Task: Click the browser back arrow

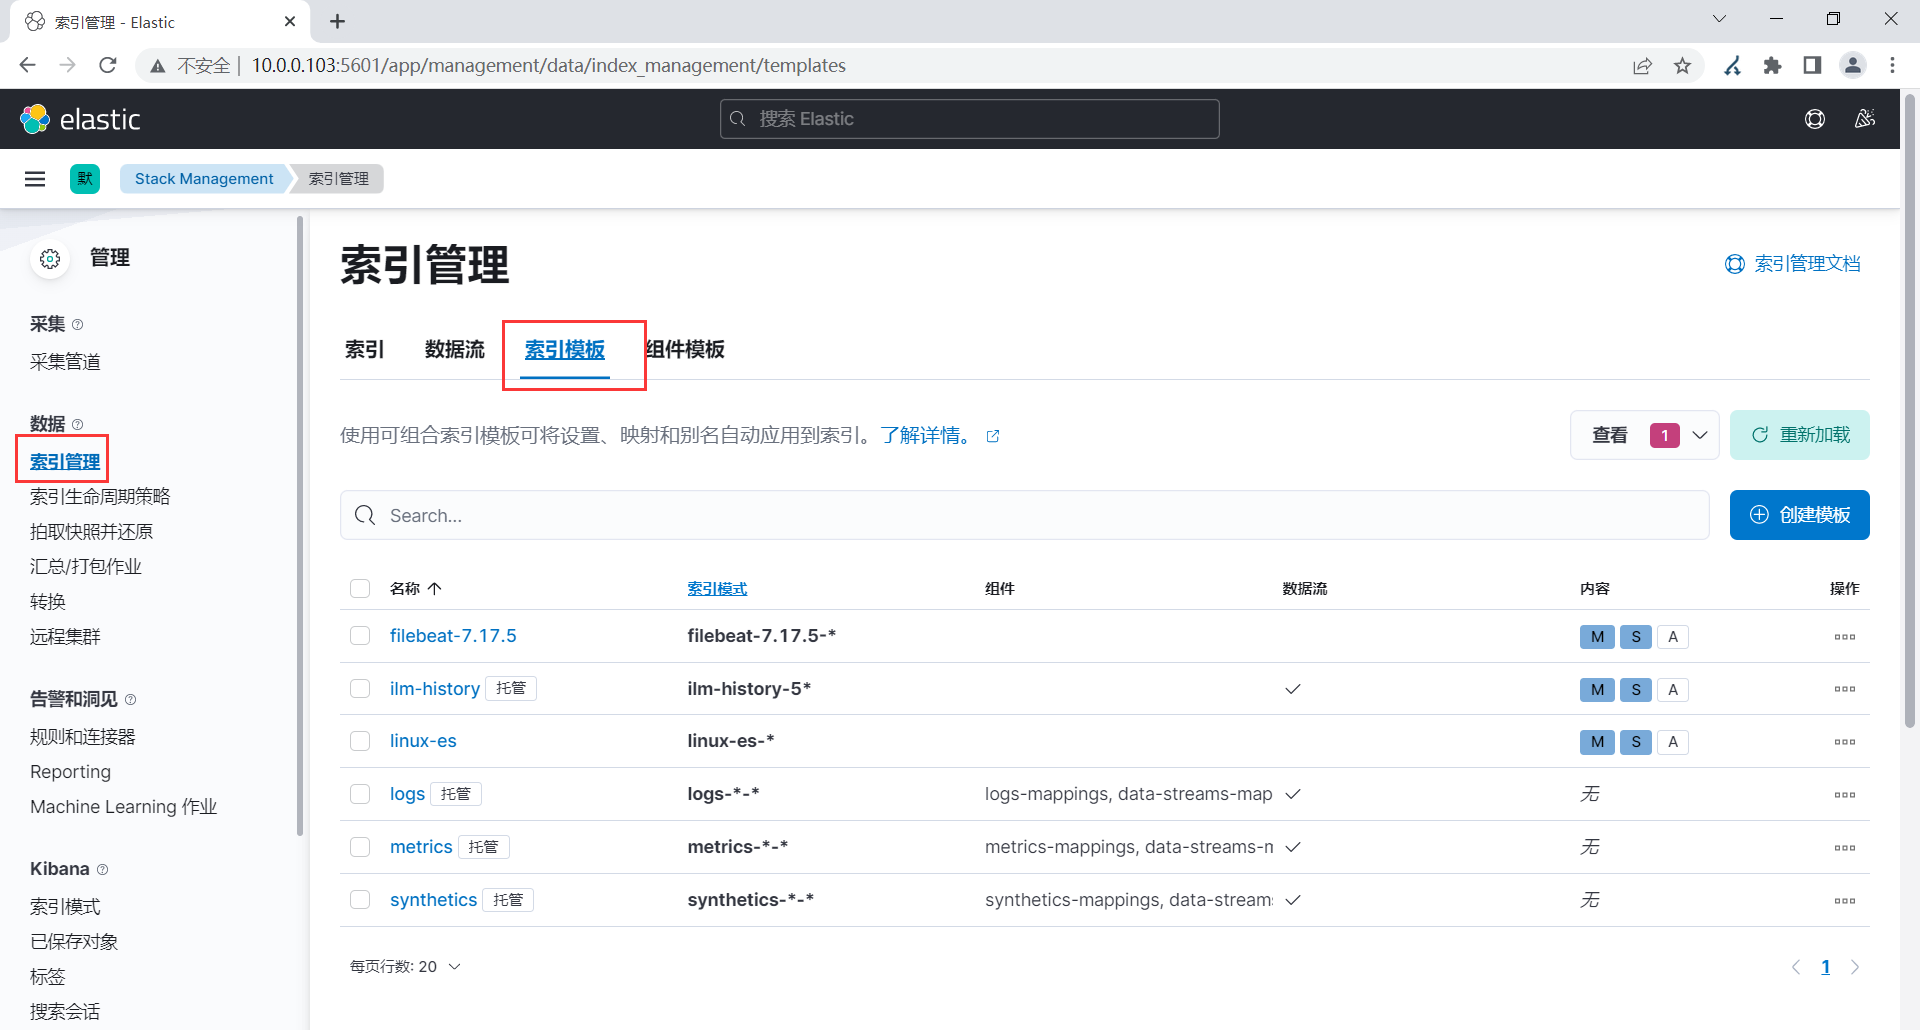Action: point(27,65)
